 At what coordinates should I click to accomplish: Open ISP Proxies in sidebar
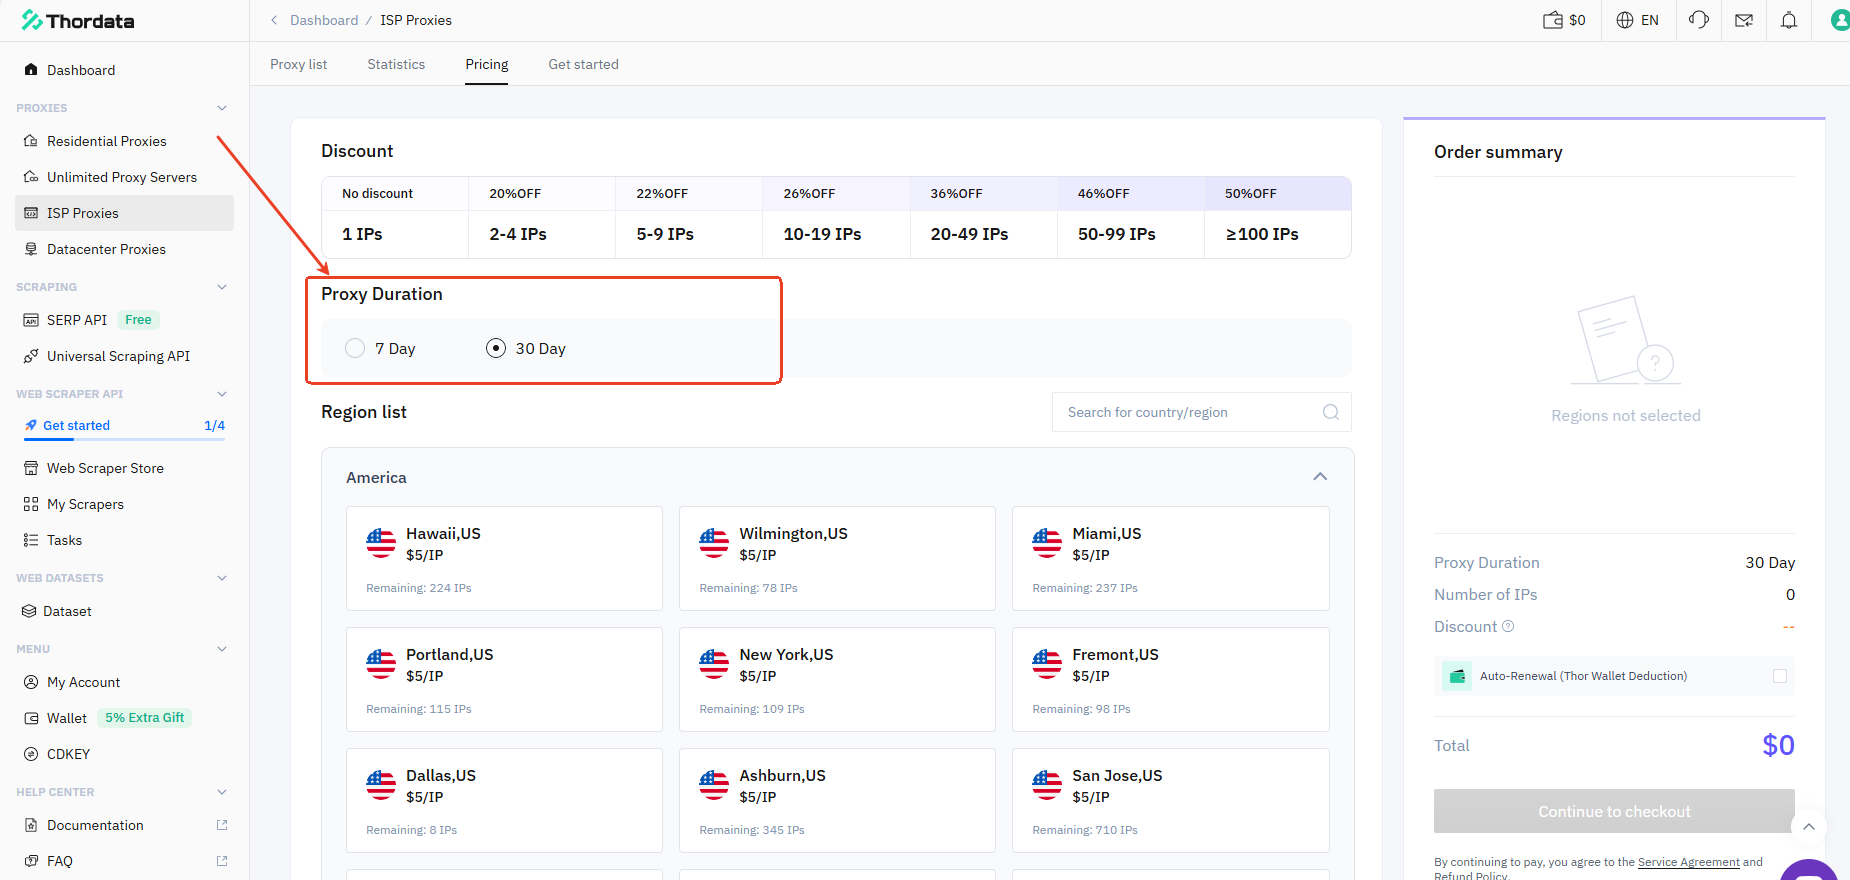[124, 213]
